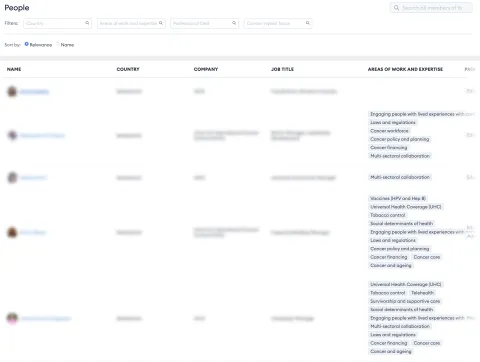The image size is (480, 362).
Task: Click Cancer policy and planning tag below Cancer workforce
Action: pos(400,139)
